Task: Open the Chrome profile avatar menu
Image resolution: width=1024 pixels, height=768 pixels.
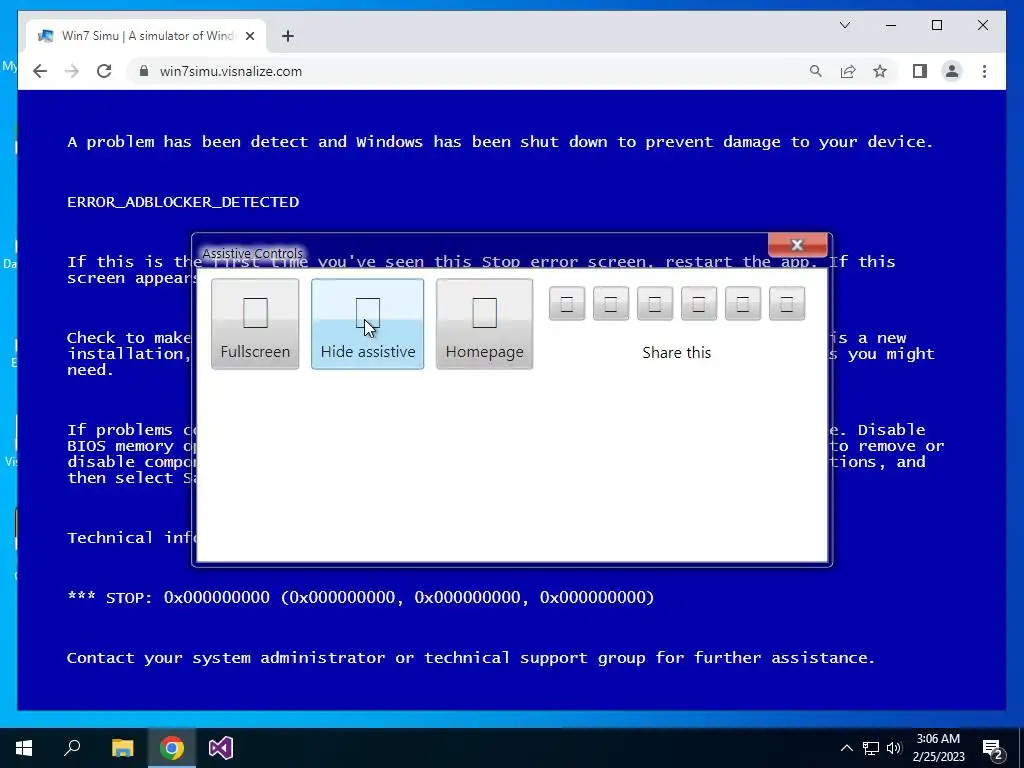Action: point(952,71)
